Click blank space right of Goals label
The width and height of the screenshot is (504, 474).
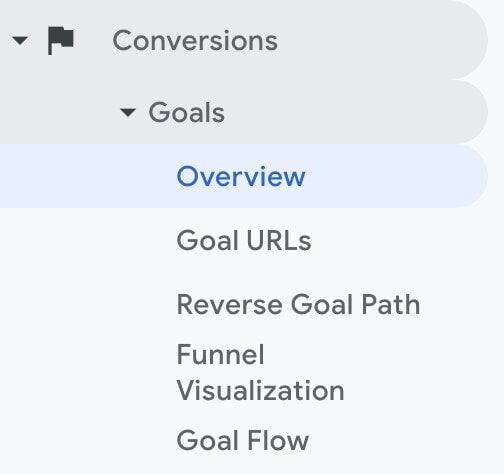click(x=353, y=112)
